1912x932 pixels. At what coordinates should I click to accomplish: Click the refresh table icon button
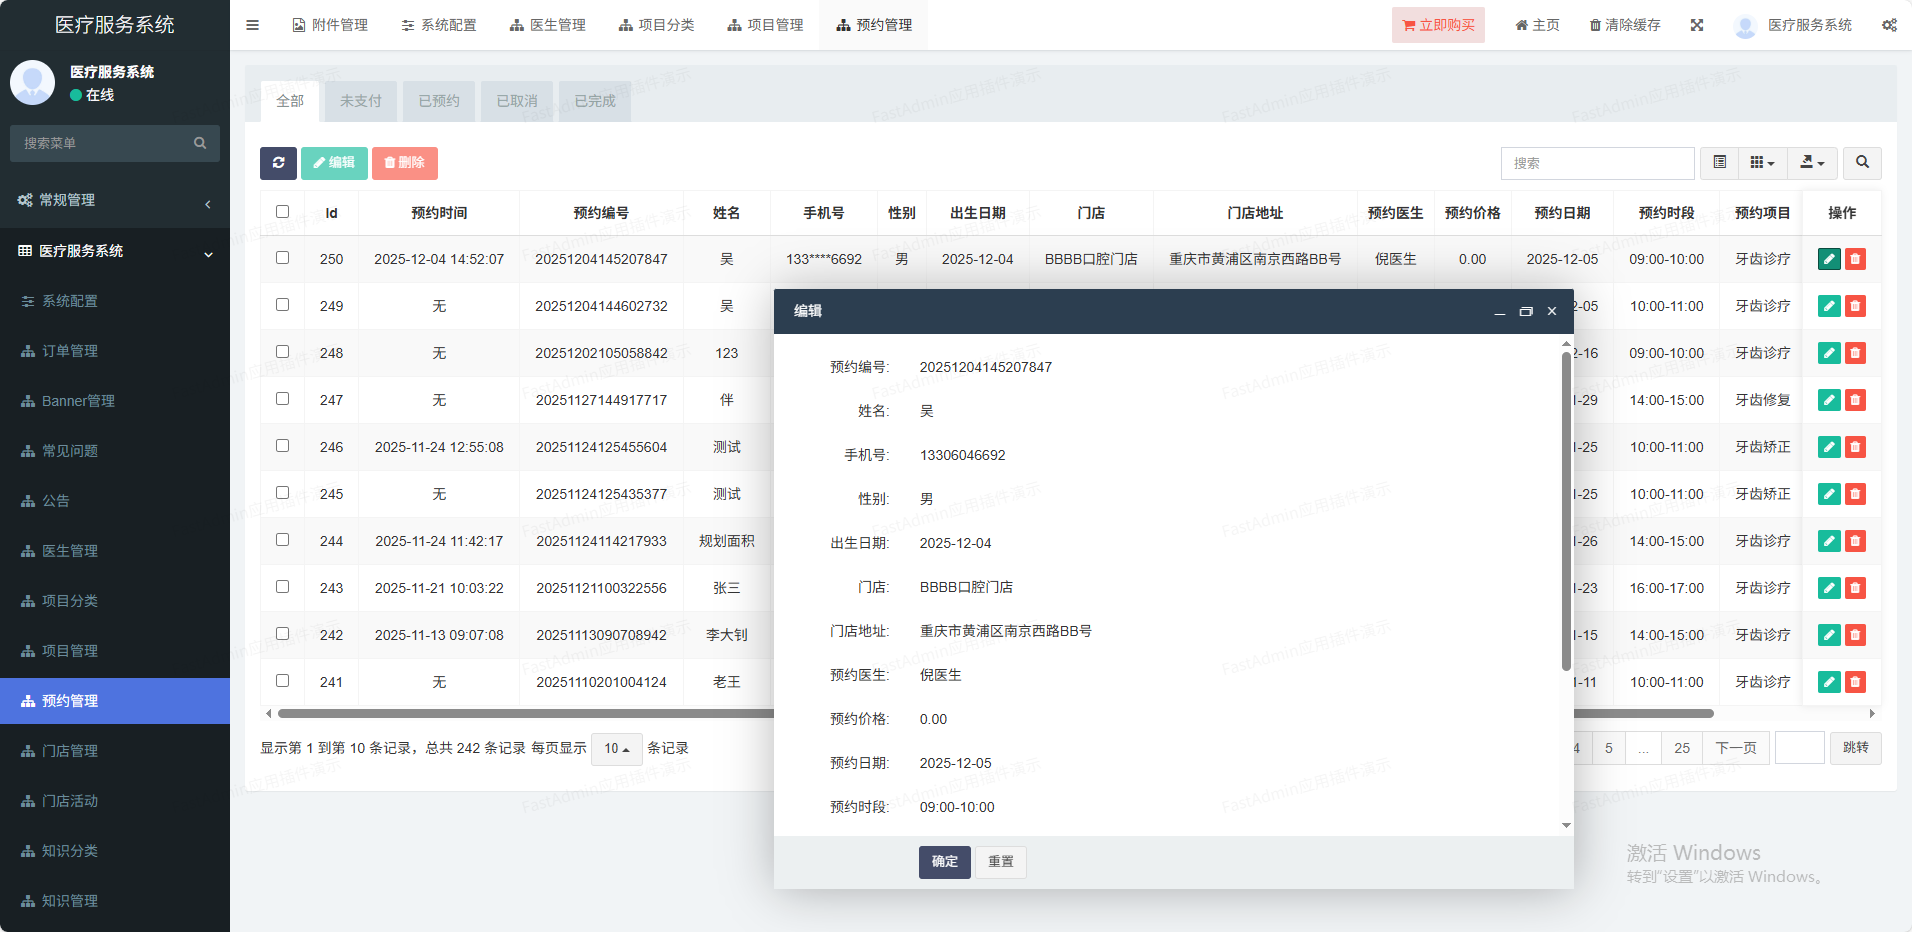tap(278, 163)
